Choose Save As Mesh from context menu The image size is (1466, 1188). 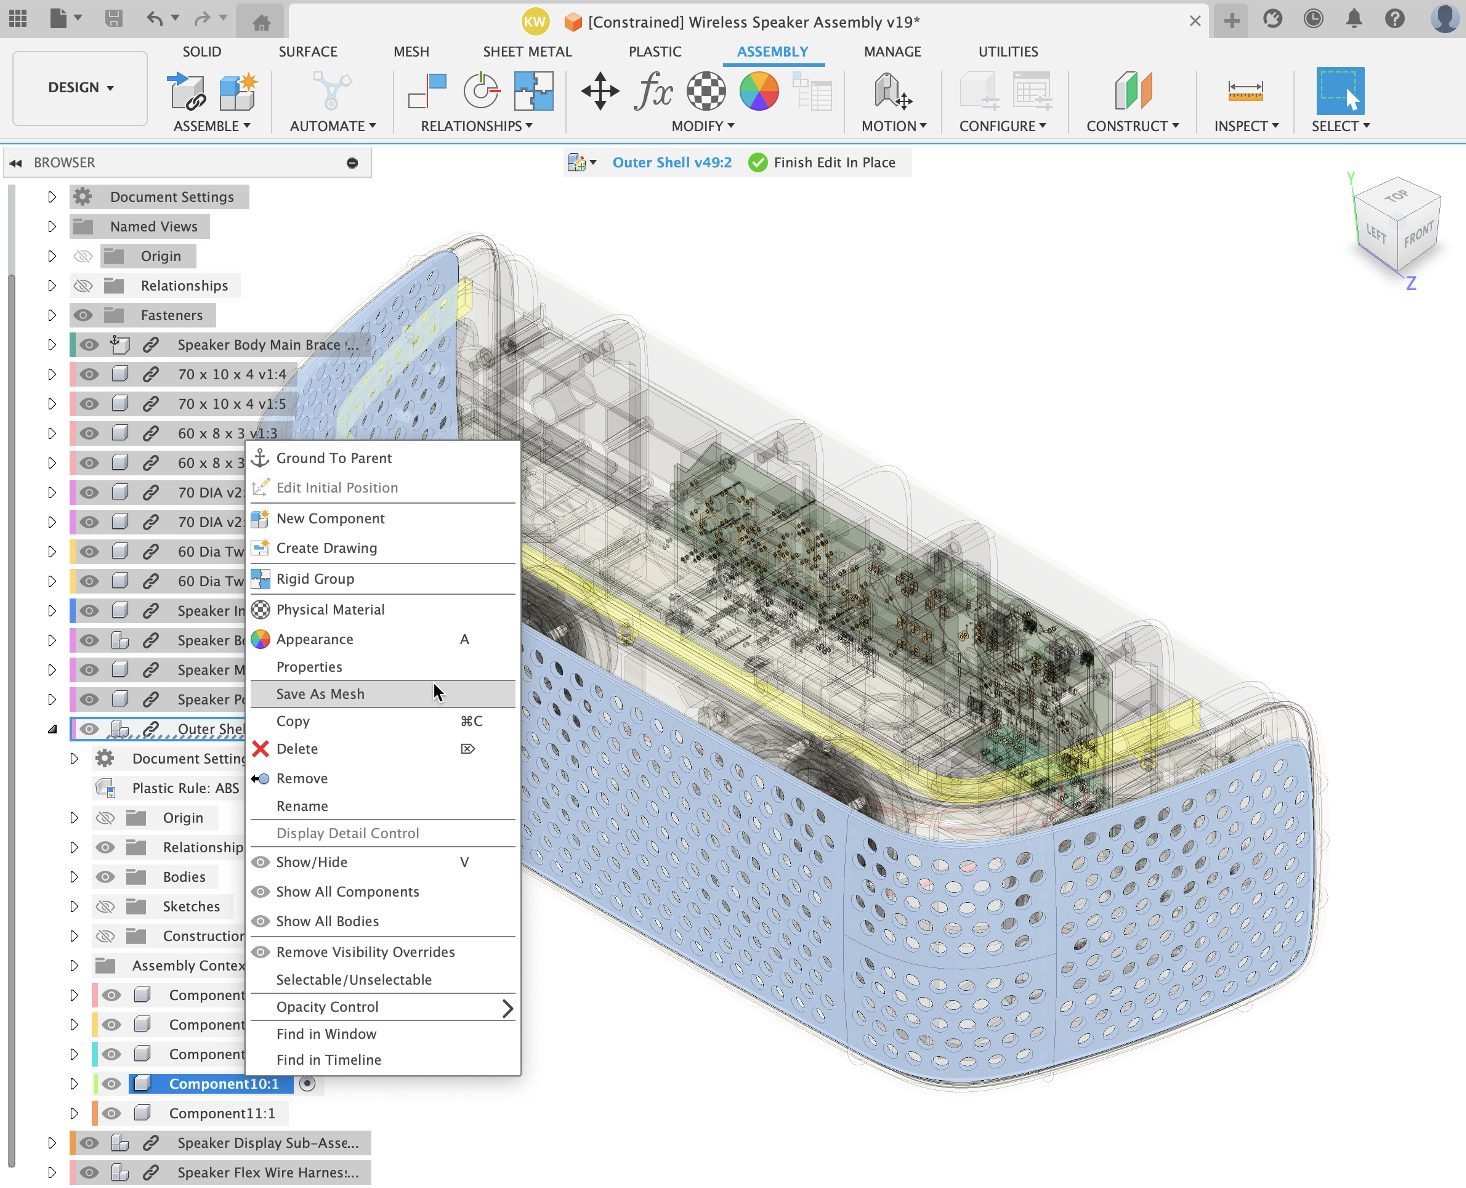321,694
